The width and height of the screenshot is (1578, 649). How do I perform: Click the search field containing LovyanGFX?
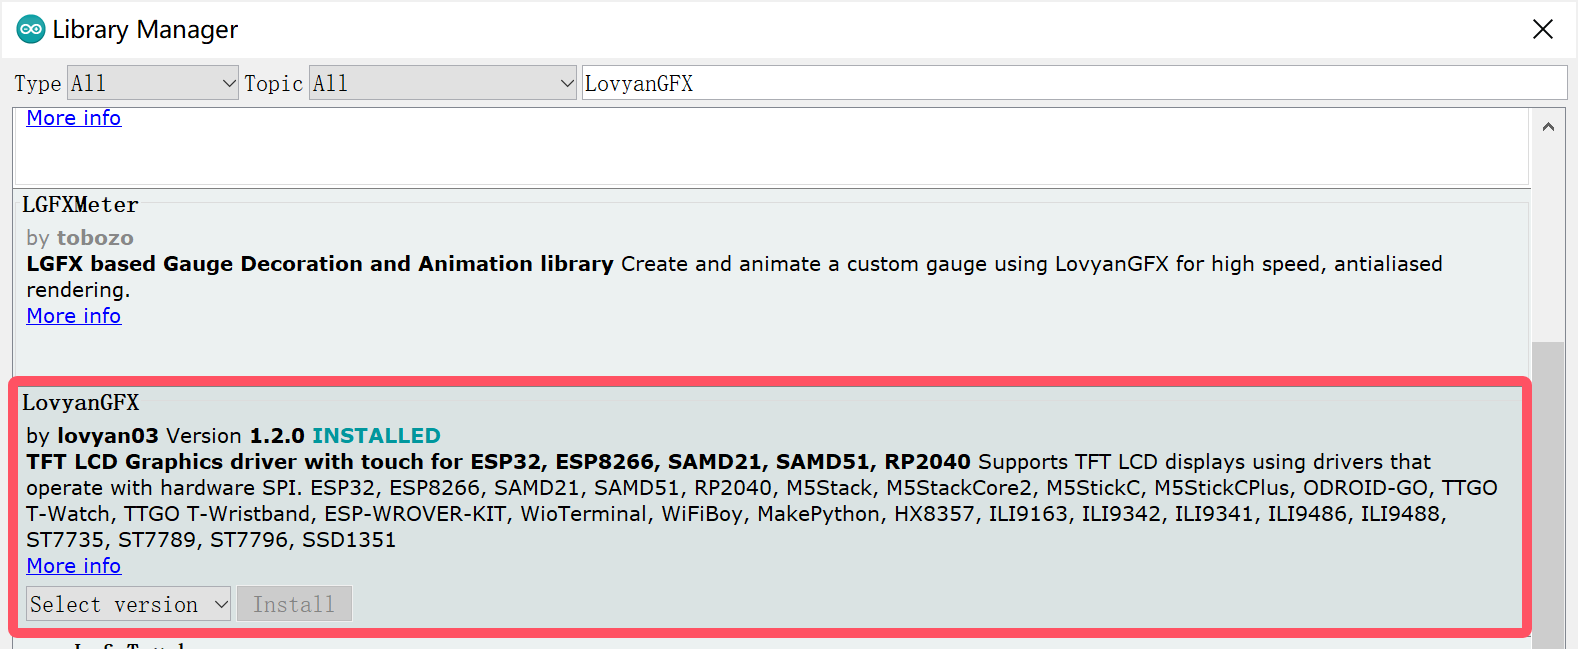pyautogui.click(x=1074, y=83)
